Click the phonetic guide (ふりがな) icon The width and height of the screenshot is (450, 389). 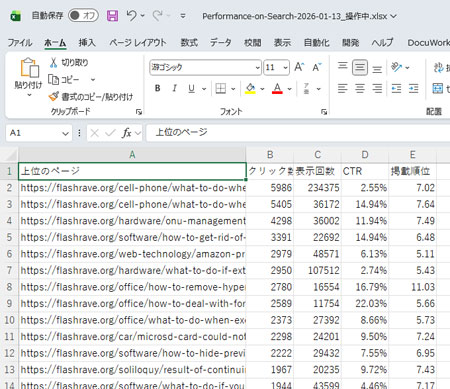[306, 88]
